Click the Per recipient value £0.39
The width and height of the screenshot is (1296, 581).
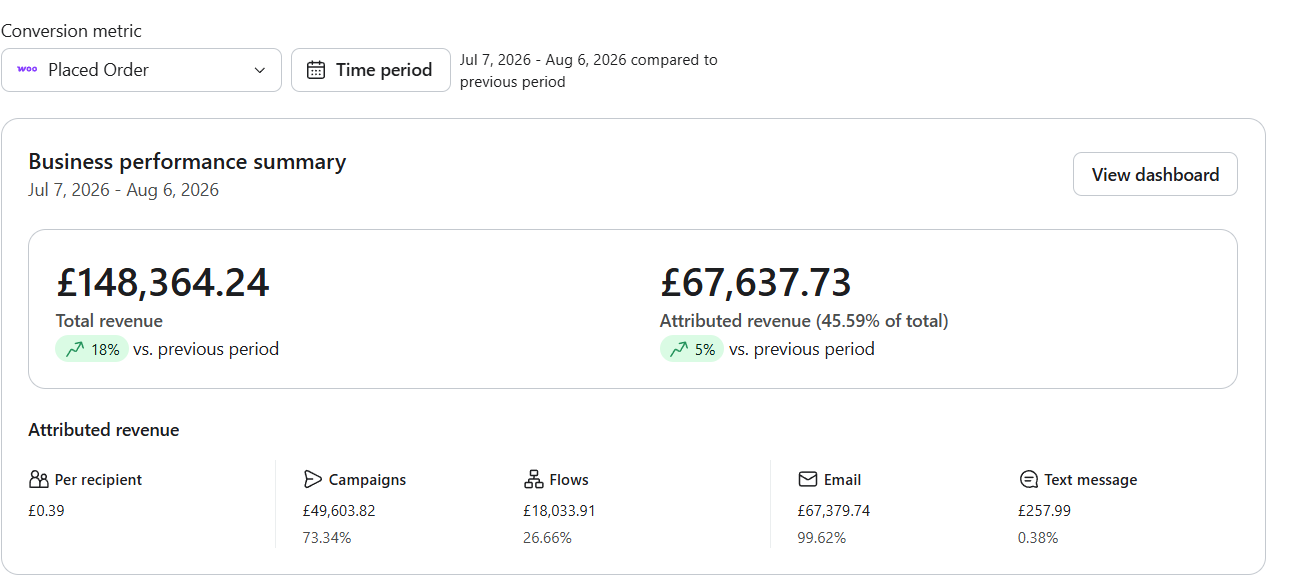click(x=46, y=511)
